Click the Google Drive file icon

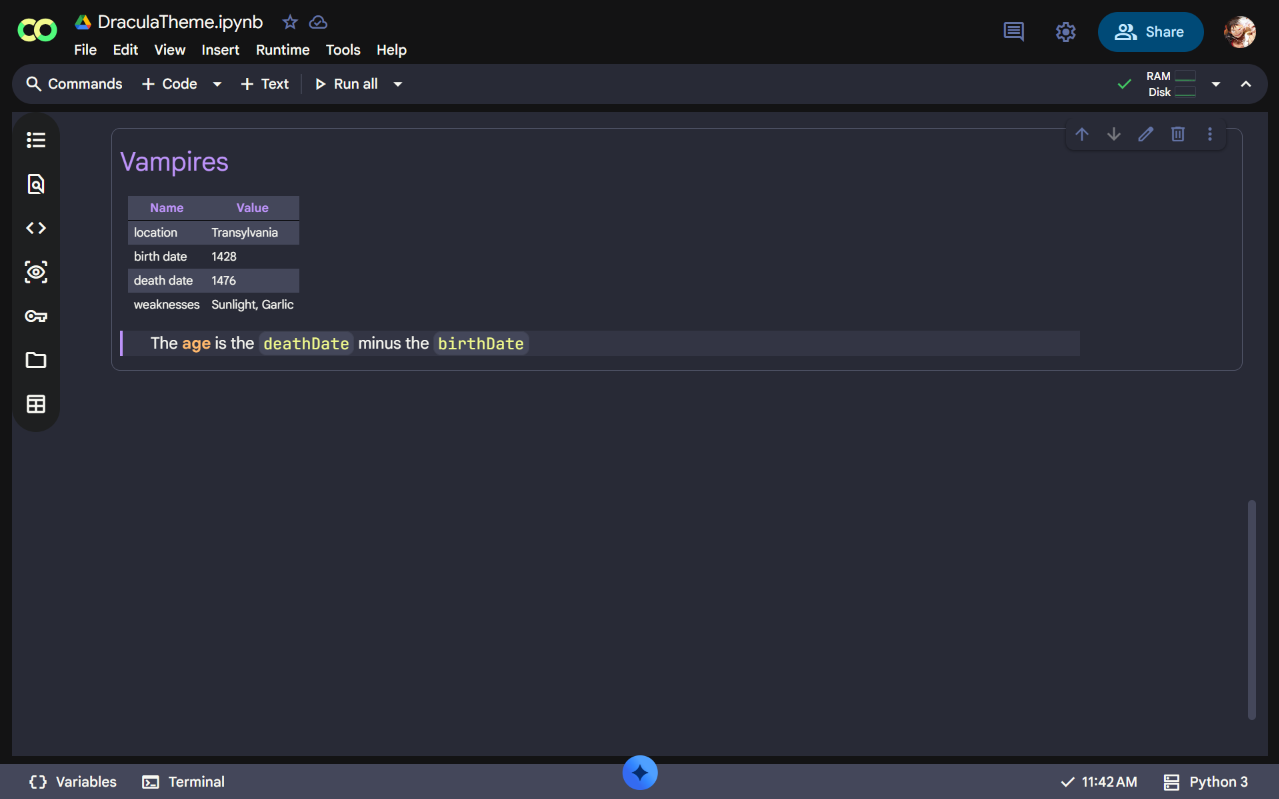84,22
